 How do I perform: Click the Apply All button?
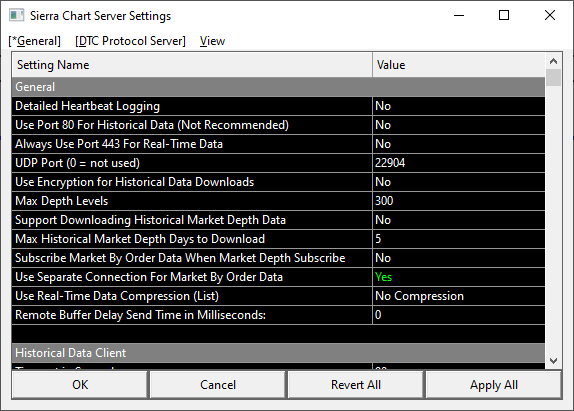point(494,385)
